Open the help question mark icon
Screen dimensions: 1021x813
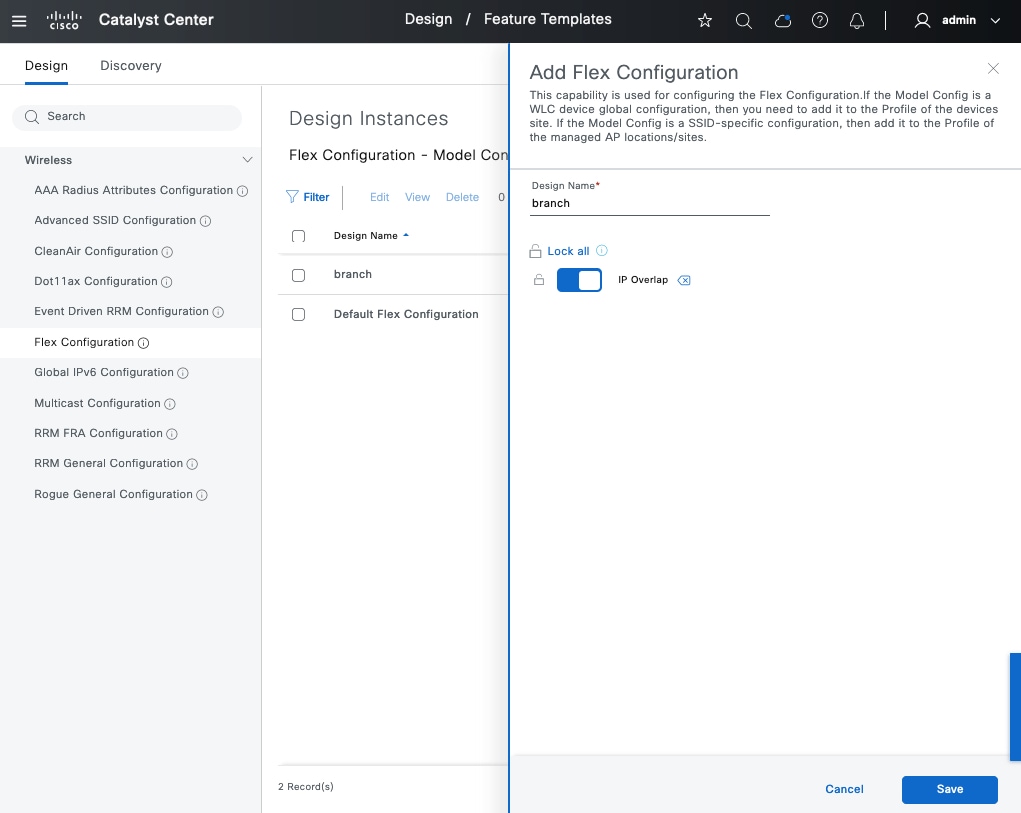[x=820, y=20]
